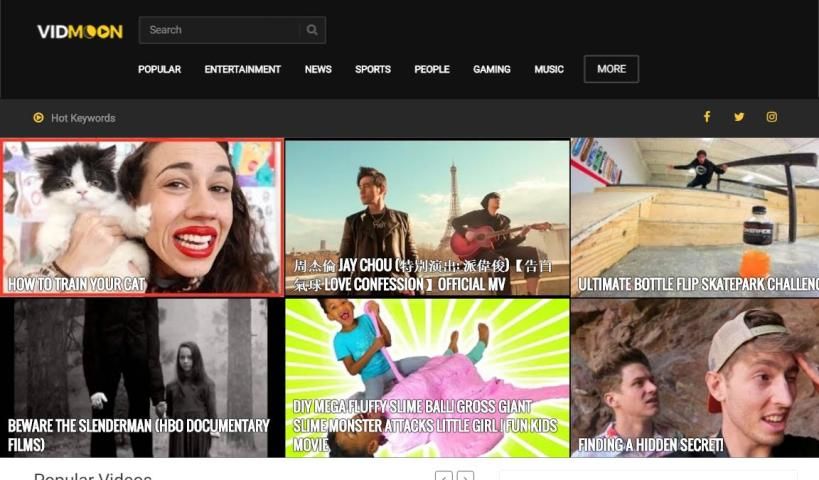Viewport: 819px width, 480px height.
Task: Expand the MORE categories menu
Action: click(611, 69)
